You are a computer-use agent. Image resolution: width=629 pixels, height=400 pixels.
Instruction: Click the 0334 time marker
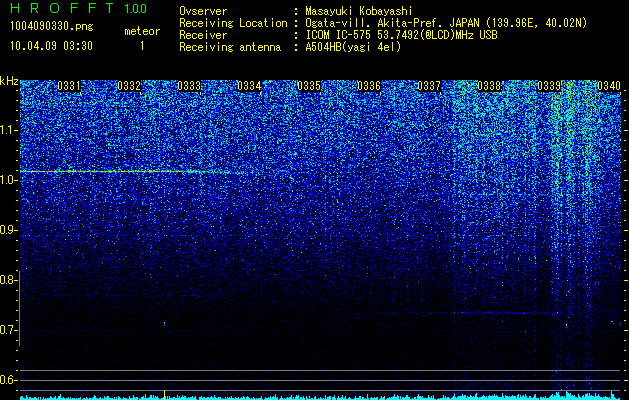coord(249,86)
